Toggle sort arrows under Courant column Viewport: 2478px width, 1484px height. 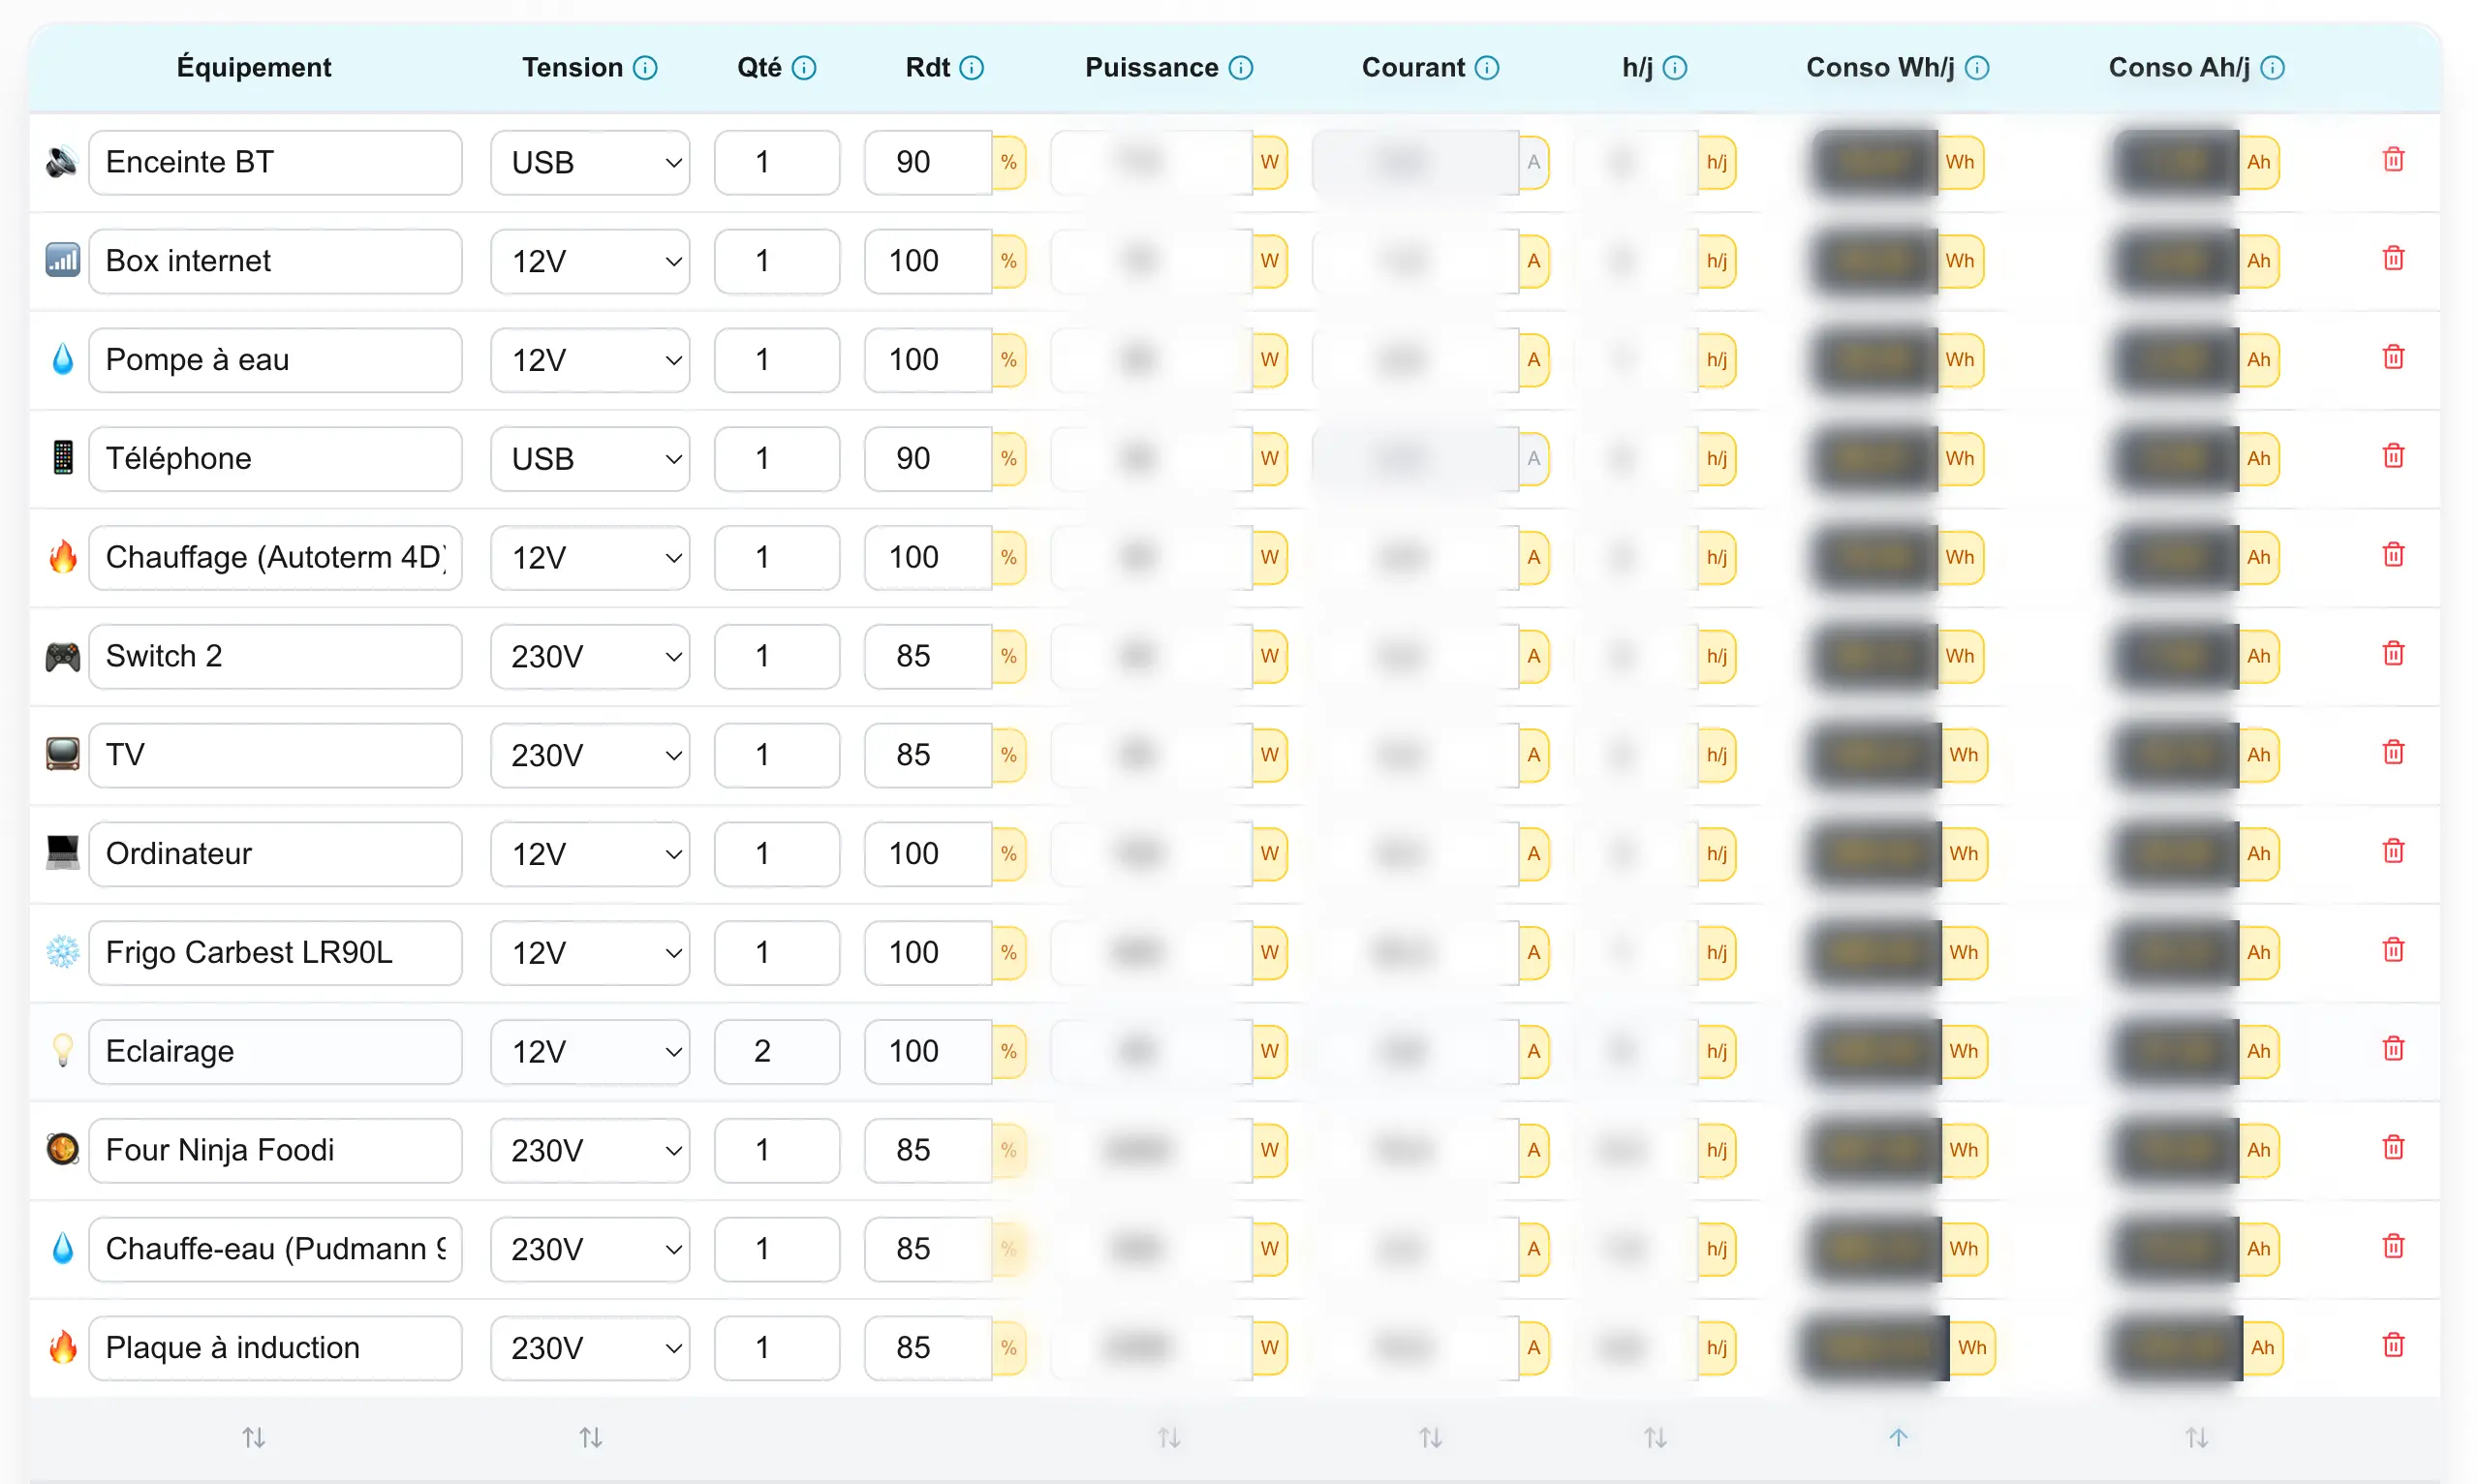(1430, 1438)
